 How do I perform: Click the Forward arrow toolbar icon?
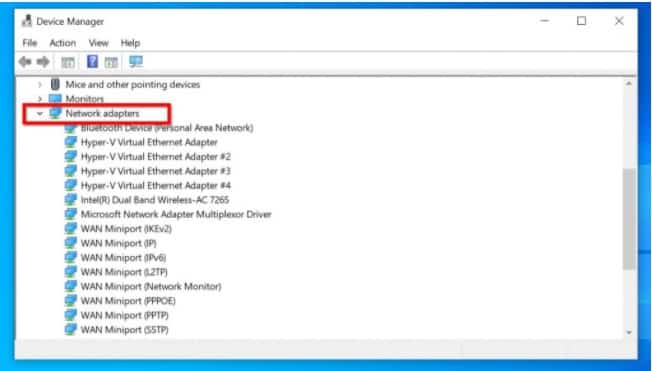[x=43, y=62]
